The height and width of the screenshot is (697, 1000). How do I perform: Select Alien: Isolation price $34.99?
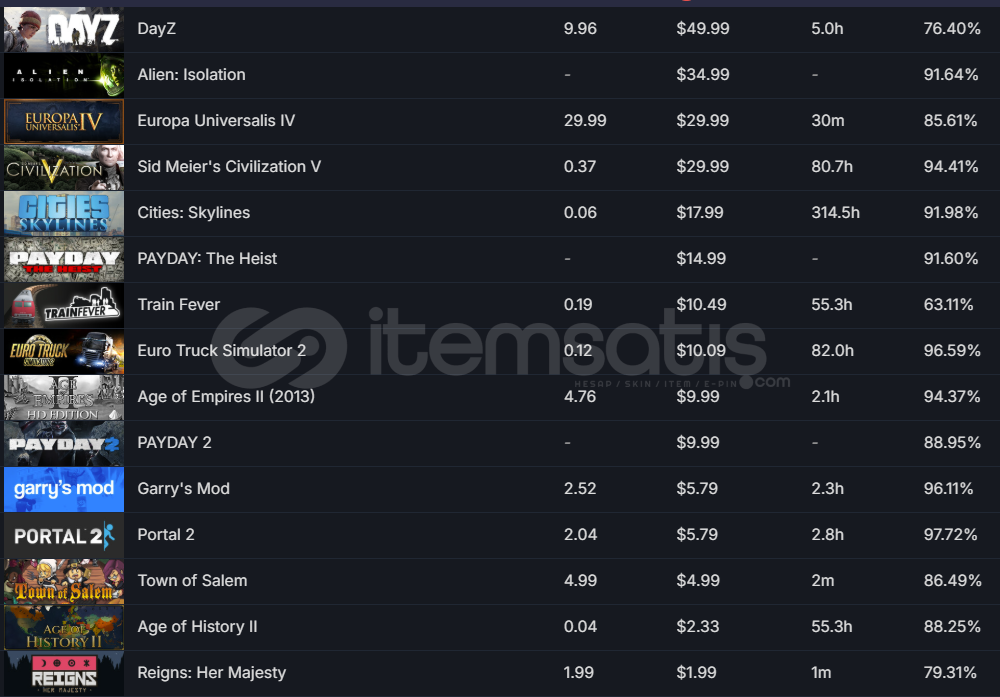[703, 75]
